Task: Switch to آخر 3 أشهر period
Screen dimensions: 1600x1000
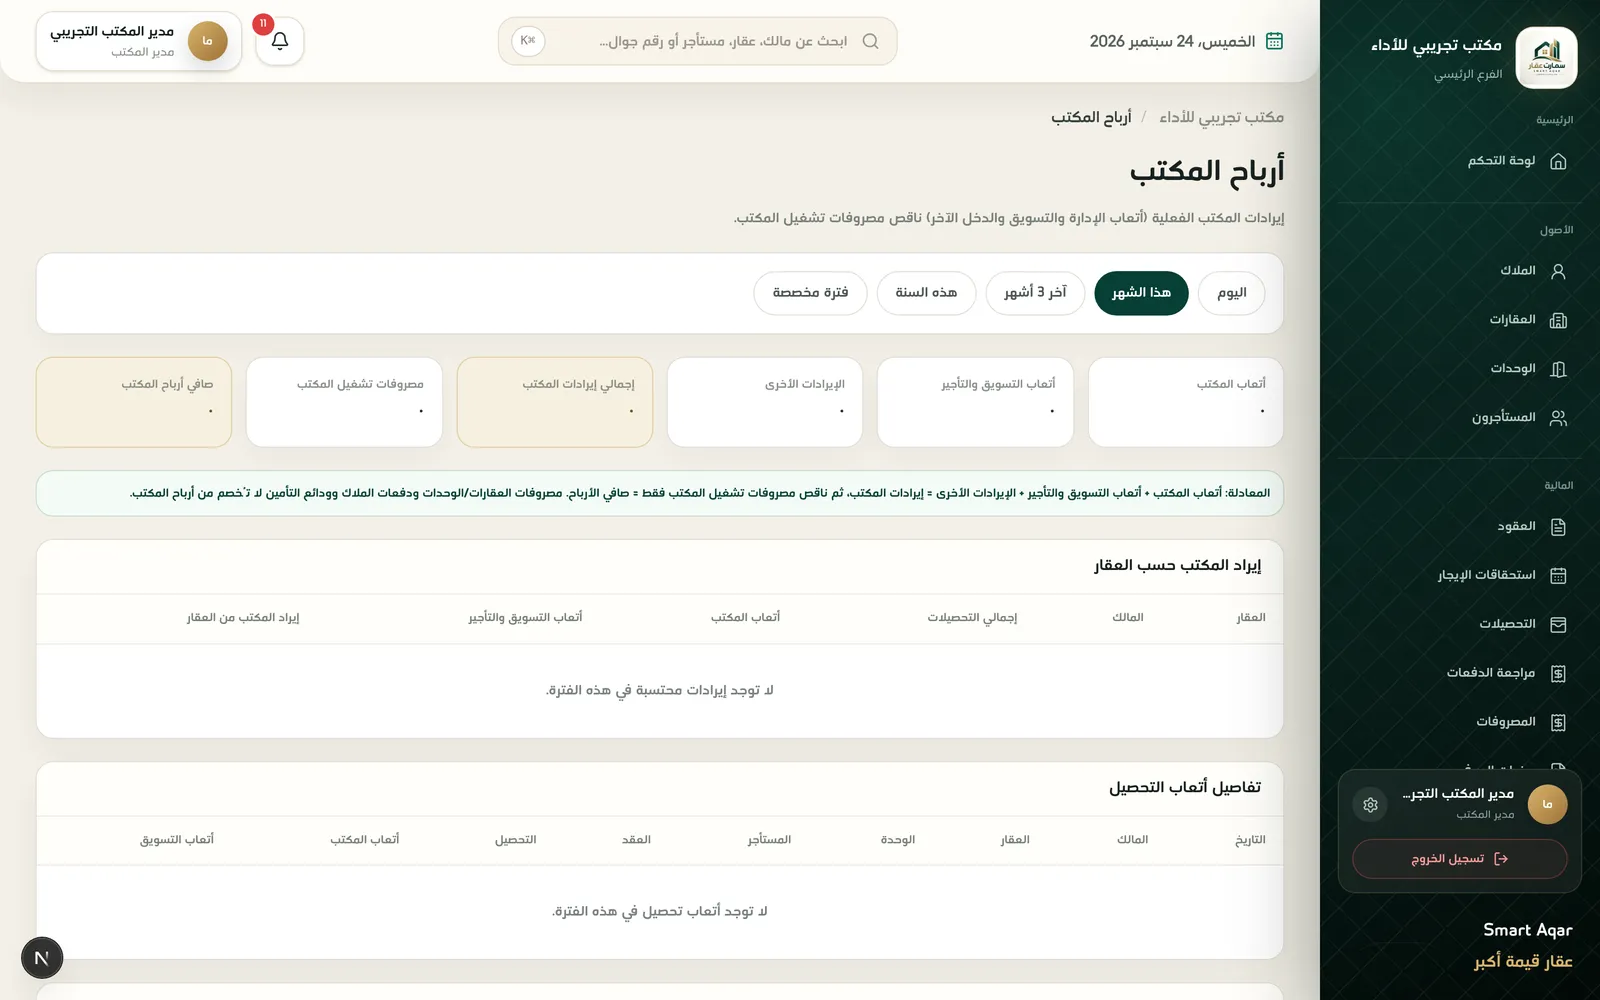Action: (1035, 293)
